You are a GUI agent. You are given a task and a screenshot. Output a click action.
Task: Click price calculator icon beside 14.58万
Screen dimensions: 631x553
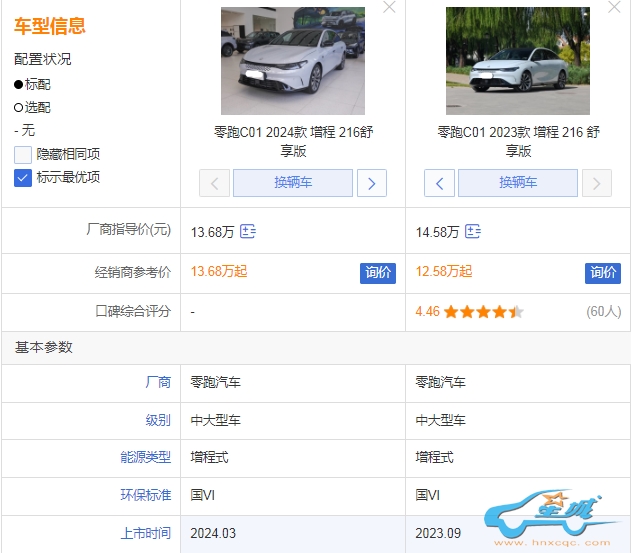pyautogui.click(x=473, y=232)
